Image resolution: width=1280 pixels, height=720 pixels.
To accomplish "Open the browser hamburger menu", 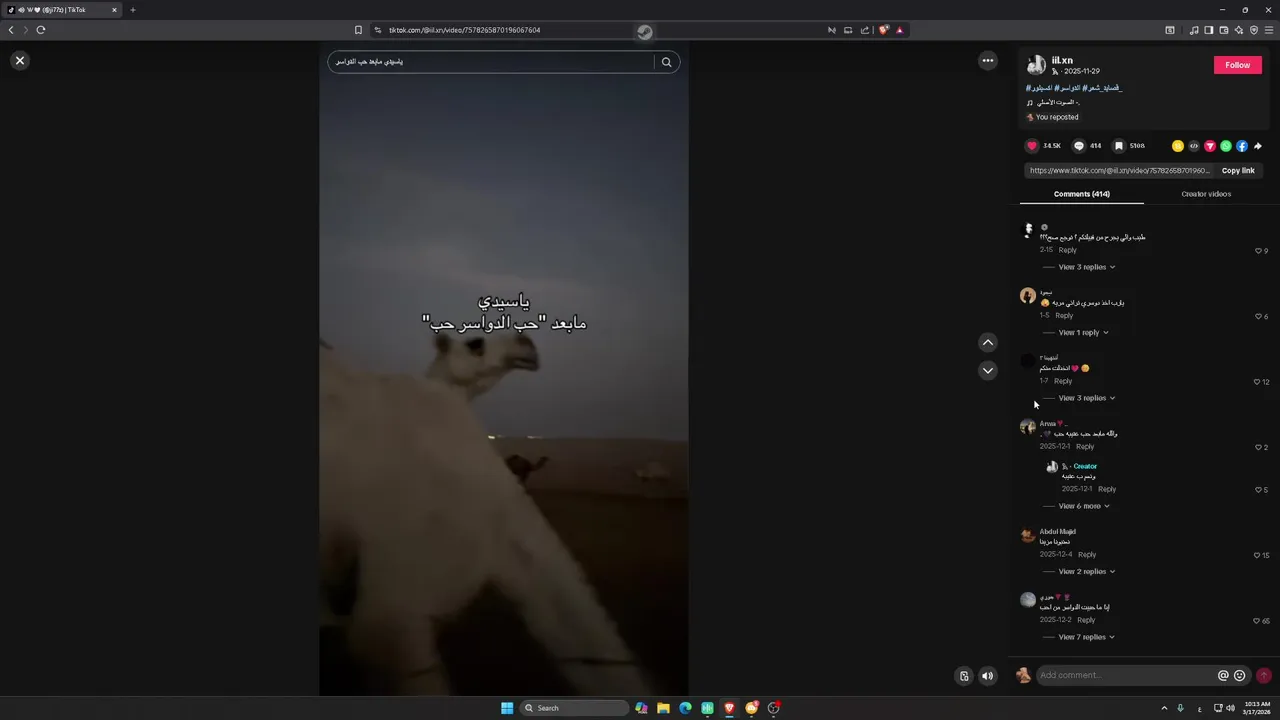I will tap(1269, 30).
